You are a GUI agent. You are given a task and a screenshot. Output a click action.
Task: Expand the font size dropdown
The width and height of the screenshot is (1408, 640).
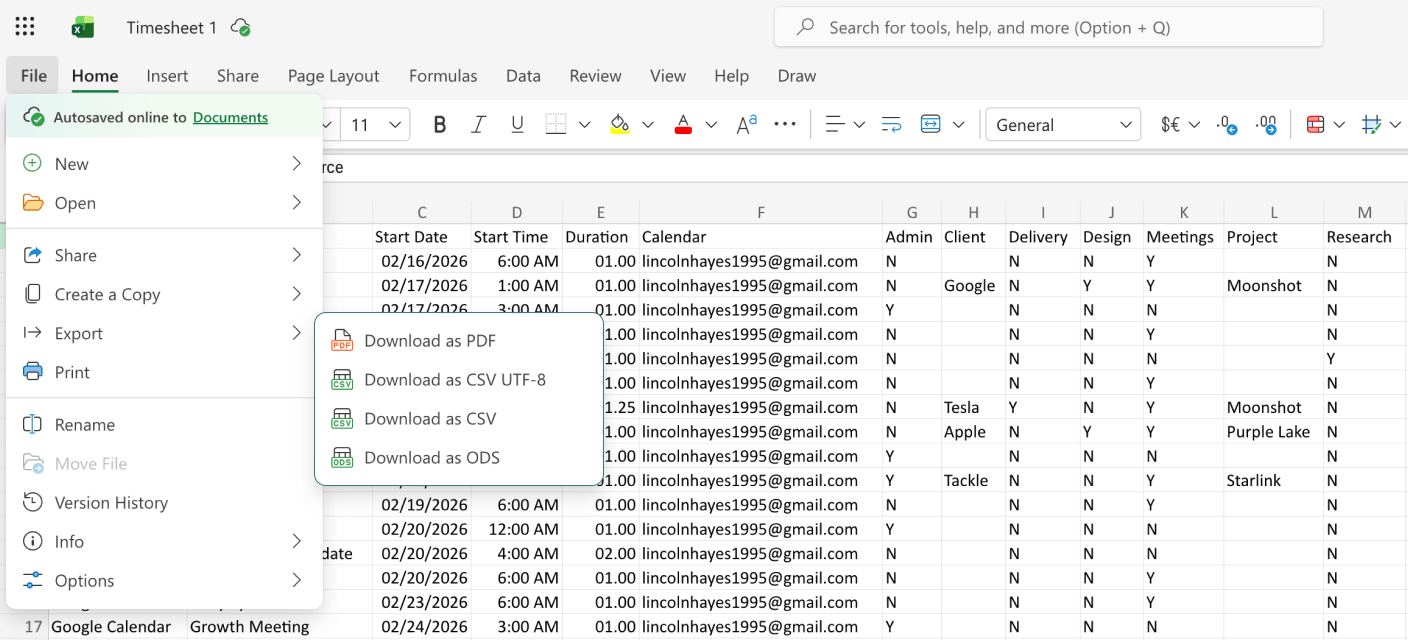tap(395, 125)
